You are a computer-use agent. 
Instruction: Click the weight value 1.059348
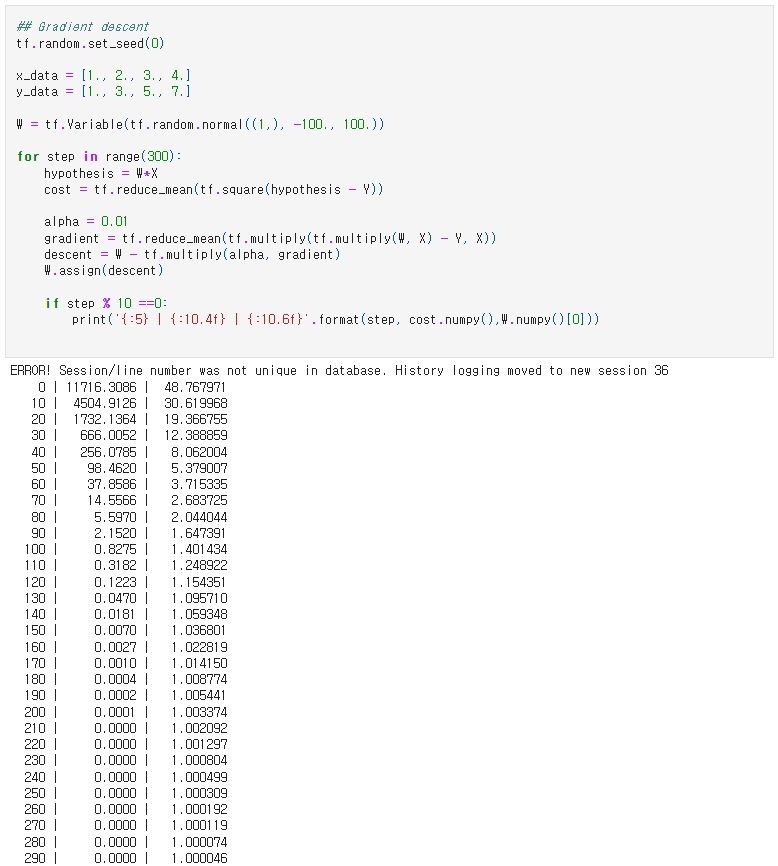click(199, 614)
